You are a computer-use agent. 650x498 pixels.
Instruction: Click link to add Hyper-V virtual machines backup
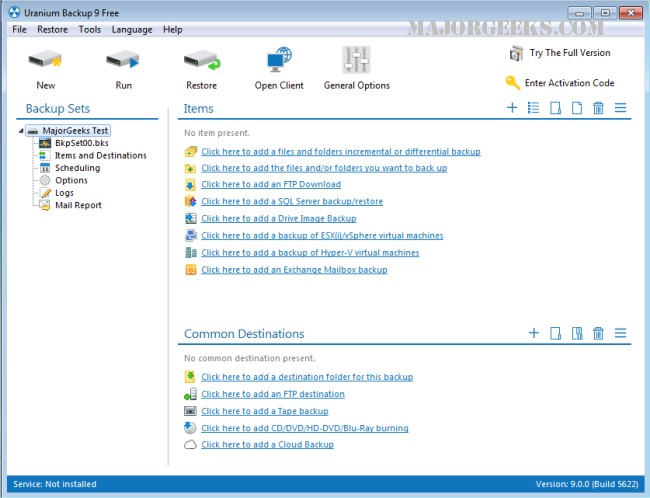click(310, 253)
